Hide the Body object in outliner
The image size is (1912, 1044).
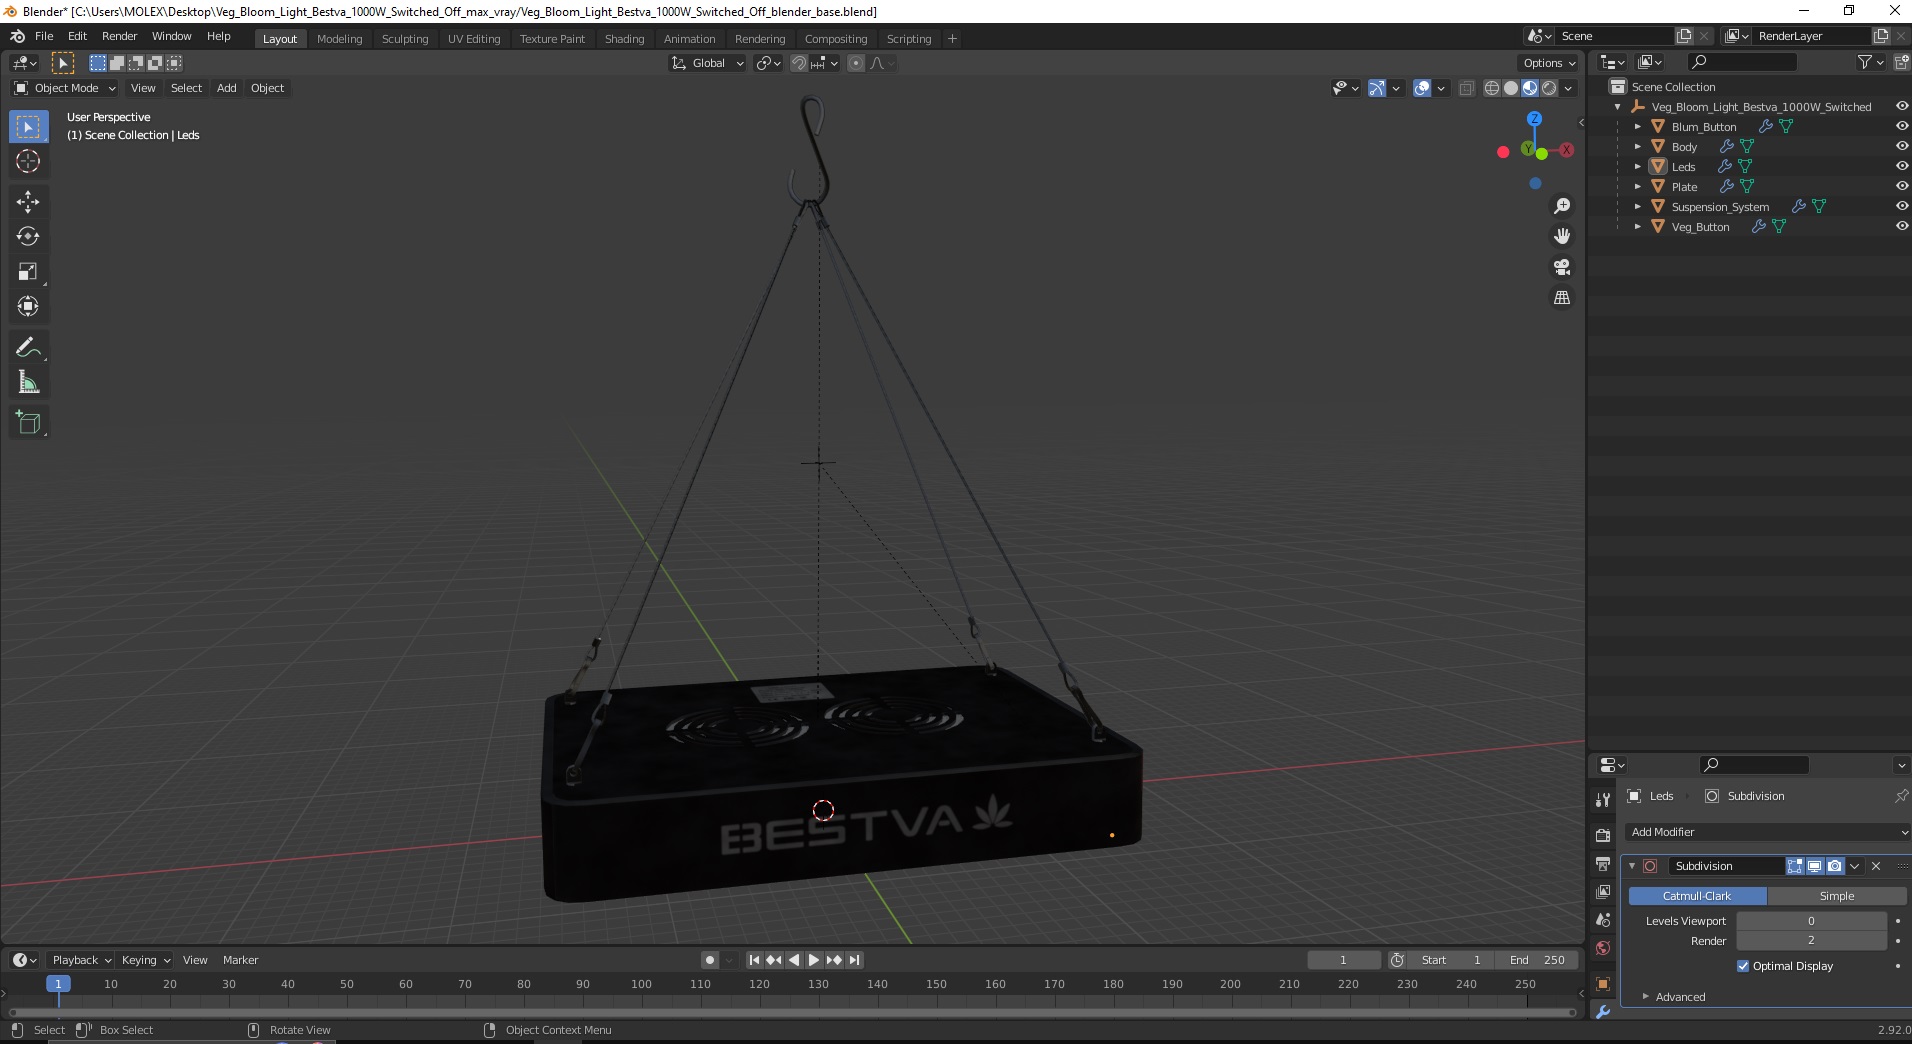1902,147
